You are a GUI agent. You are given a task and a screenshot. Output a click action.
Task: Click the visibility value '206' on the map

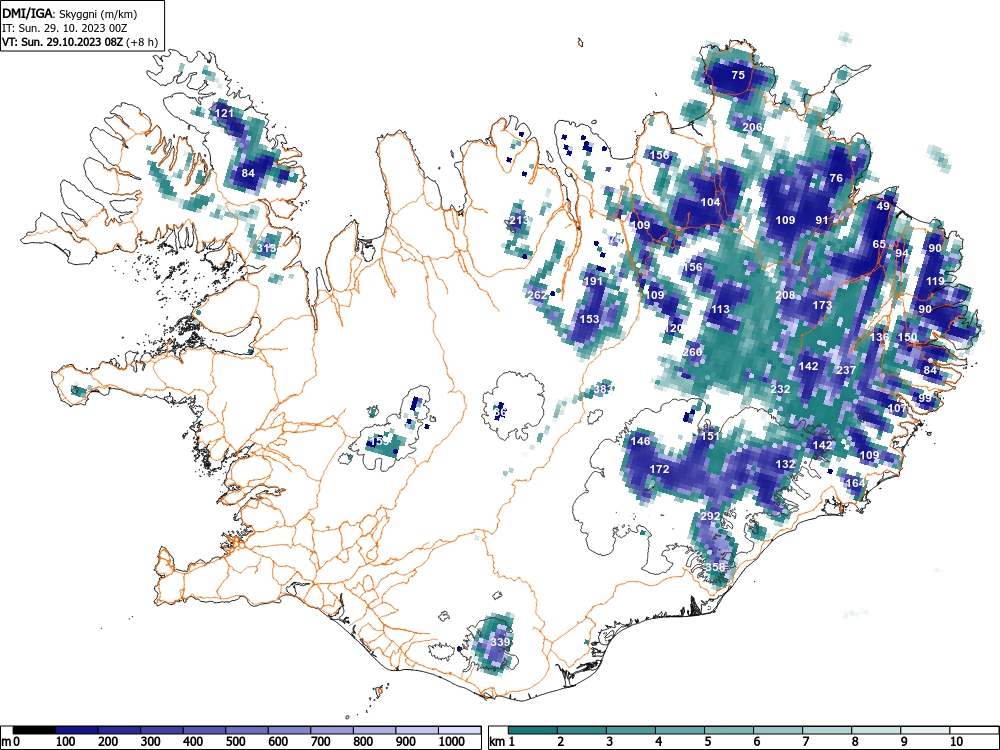point(752,127)
